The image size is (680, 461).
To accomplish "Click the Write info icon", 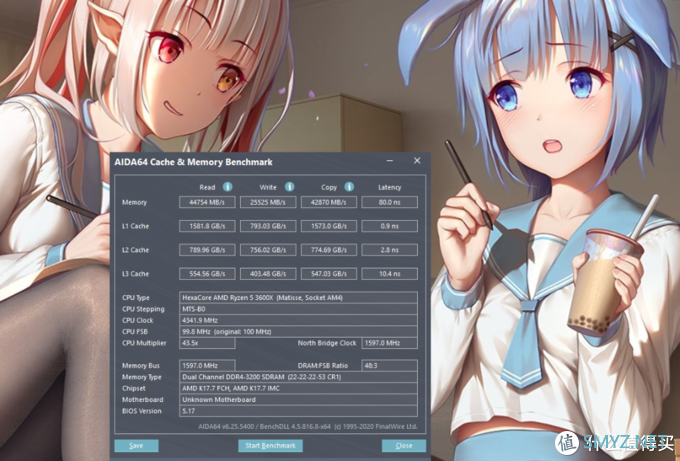I will tap(289, 187).
